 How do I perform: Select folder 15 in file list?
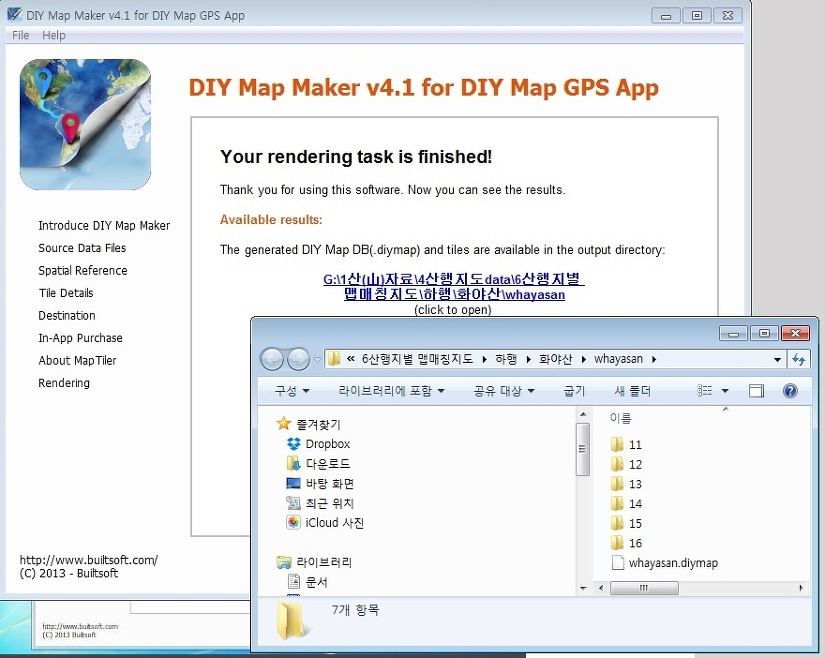click(627, 523)
